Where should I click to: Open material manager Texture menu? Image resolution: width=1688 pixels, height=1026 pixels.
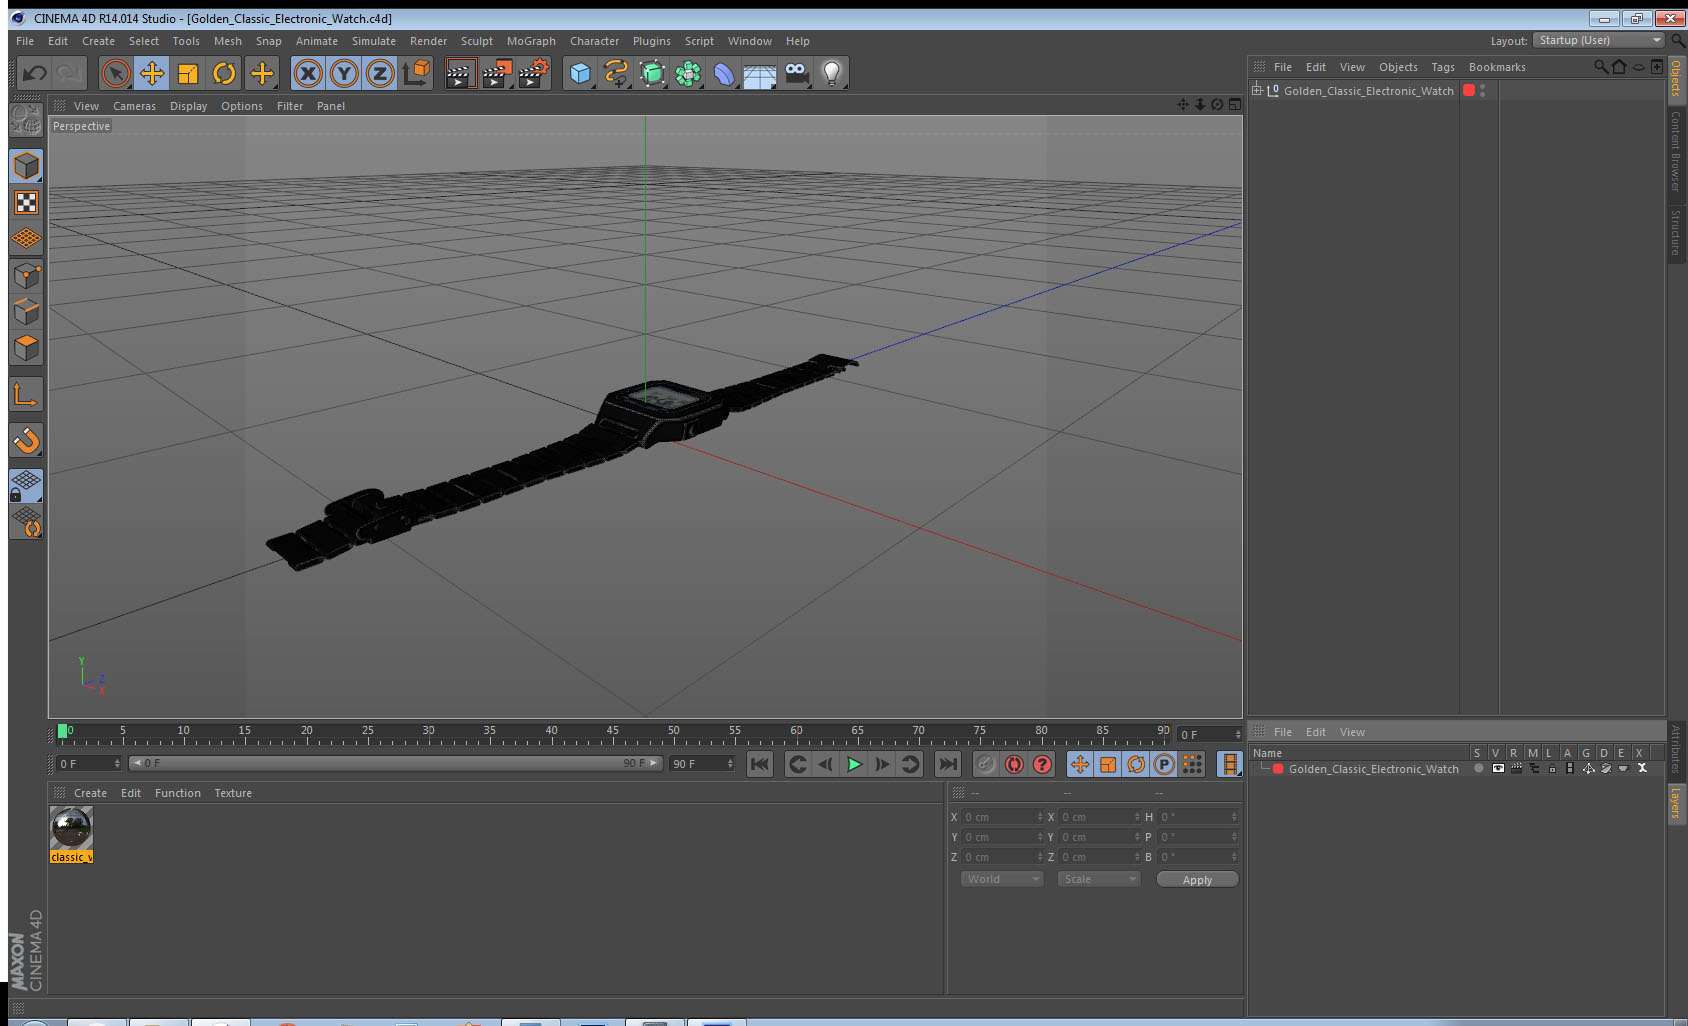(233, 793)
